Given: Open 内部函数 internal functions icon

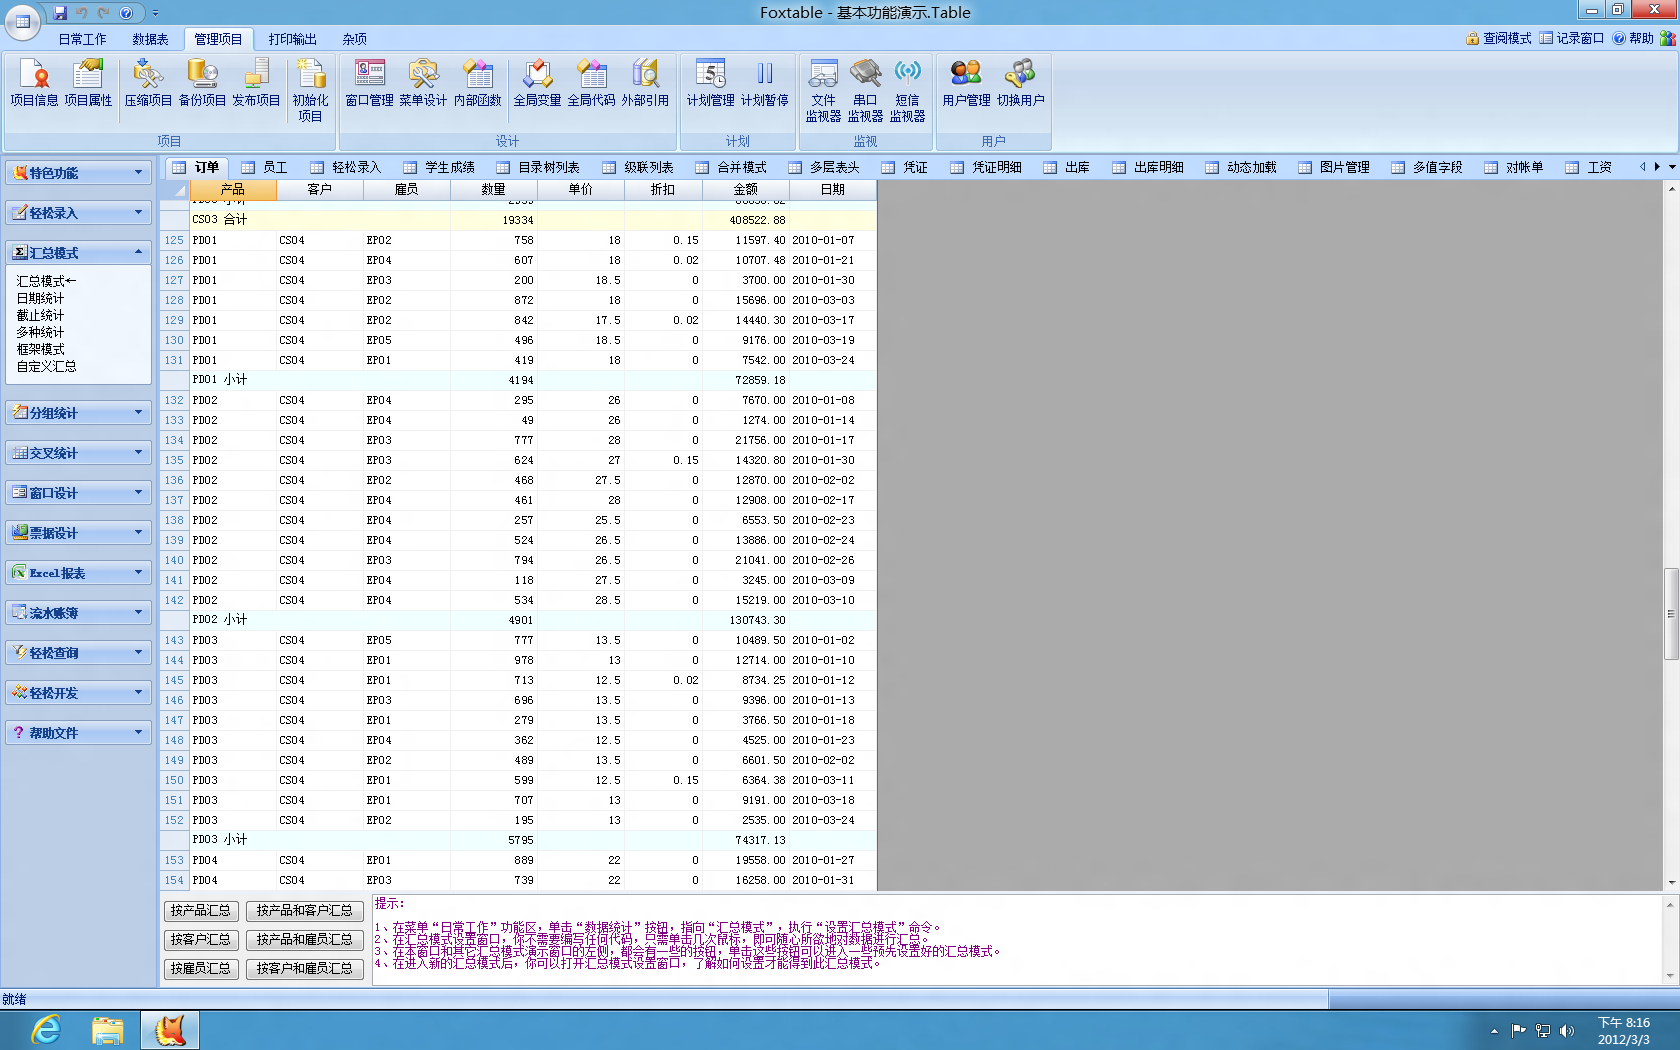Looking at the screenshot, I should pyautogui.click(x=477, y=82).
